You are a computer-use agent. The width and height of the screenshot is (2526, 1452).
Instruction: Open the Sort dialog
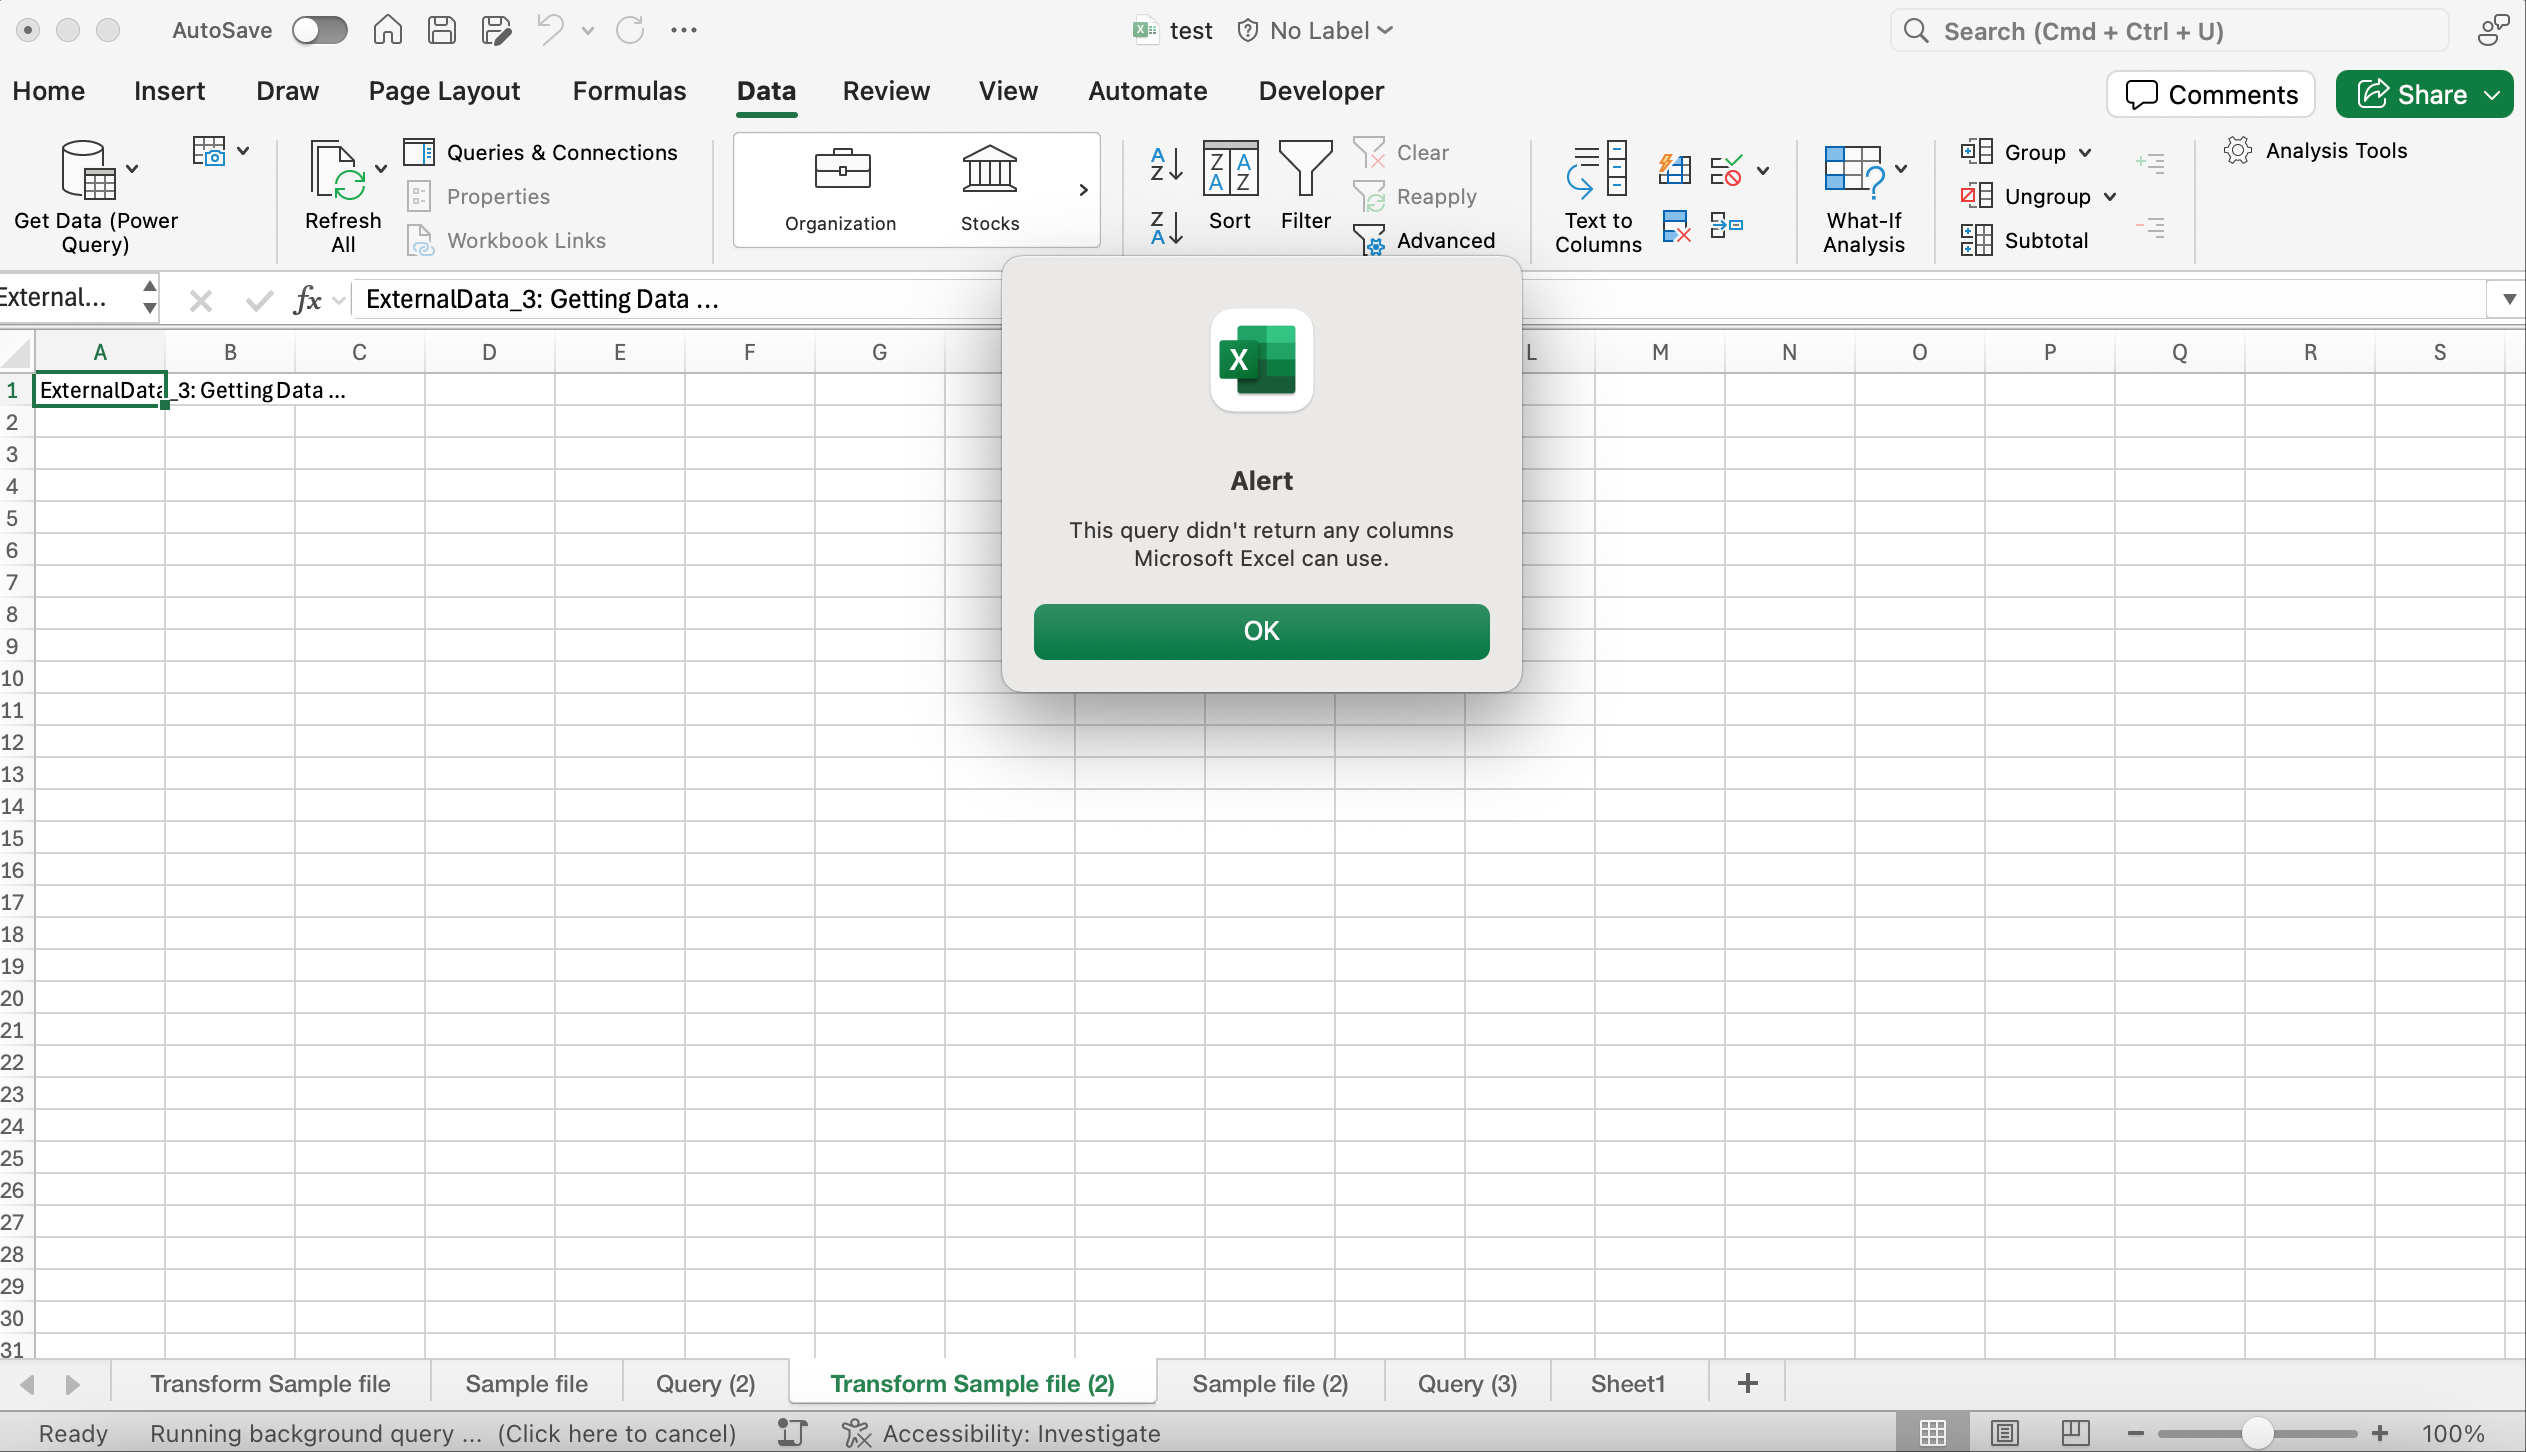pyautogui.click(x=1230, y=187)
